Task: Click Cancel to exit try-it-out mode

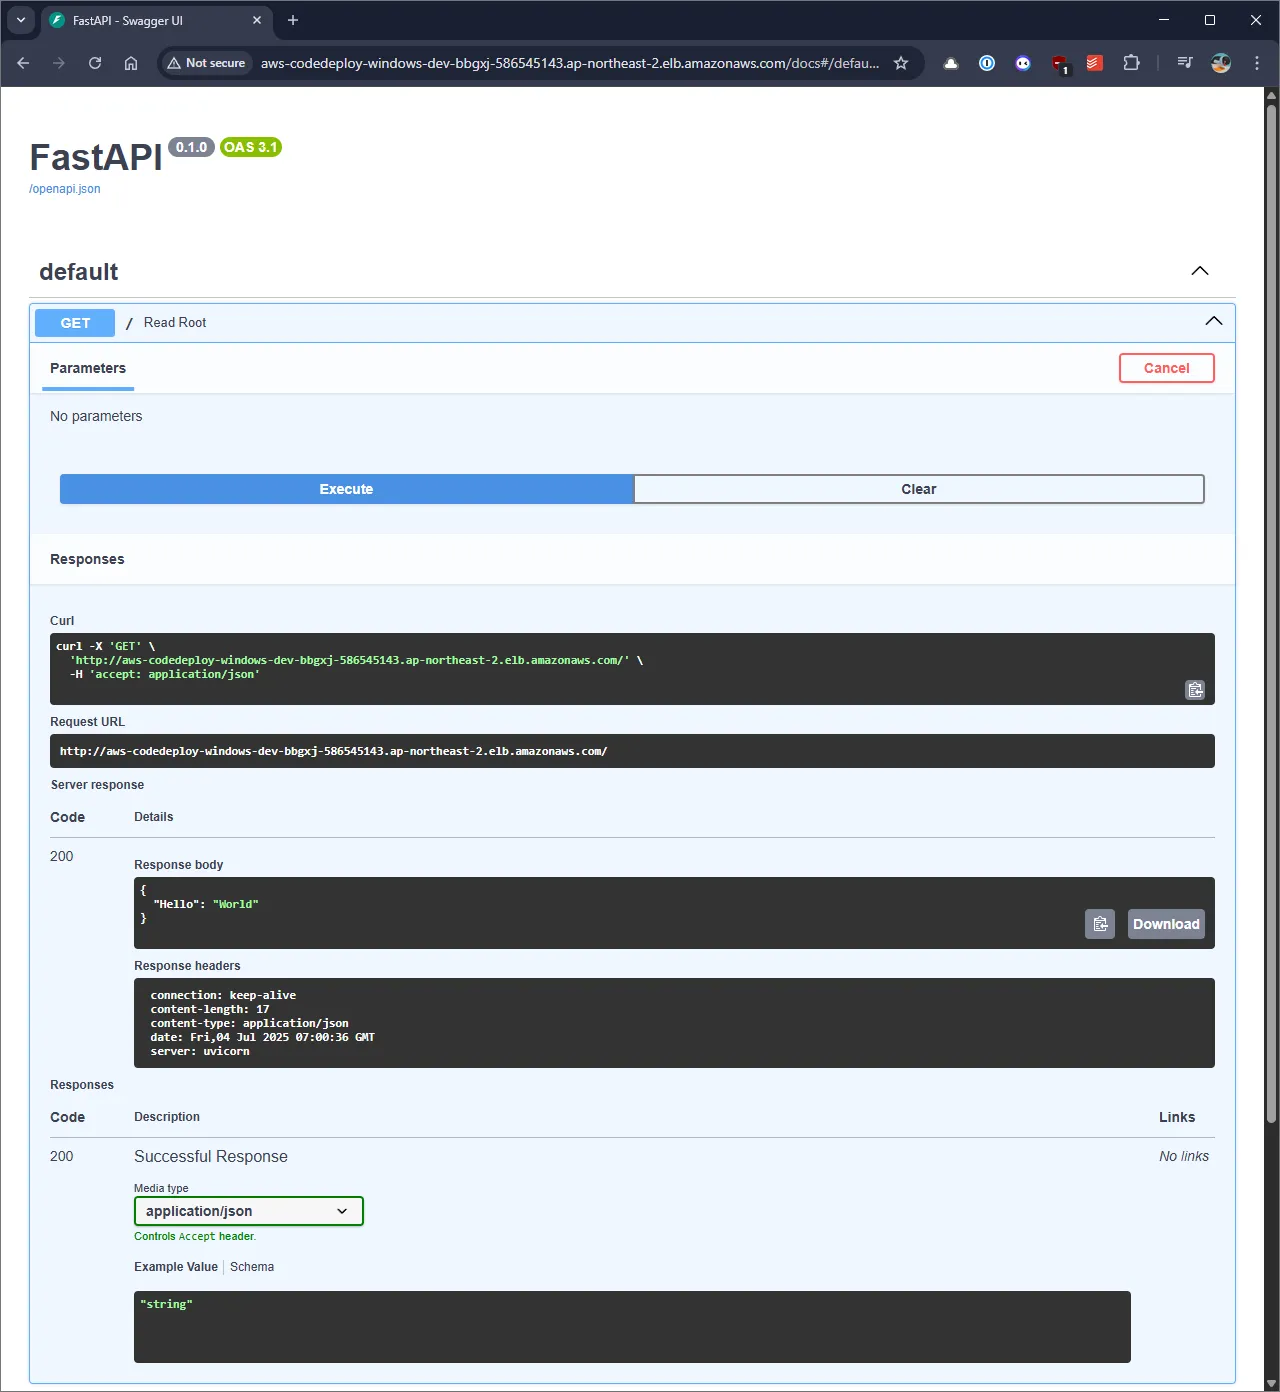Action: 1166,368
